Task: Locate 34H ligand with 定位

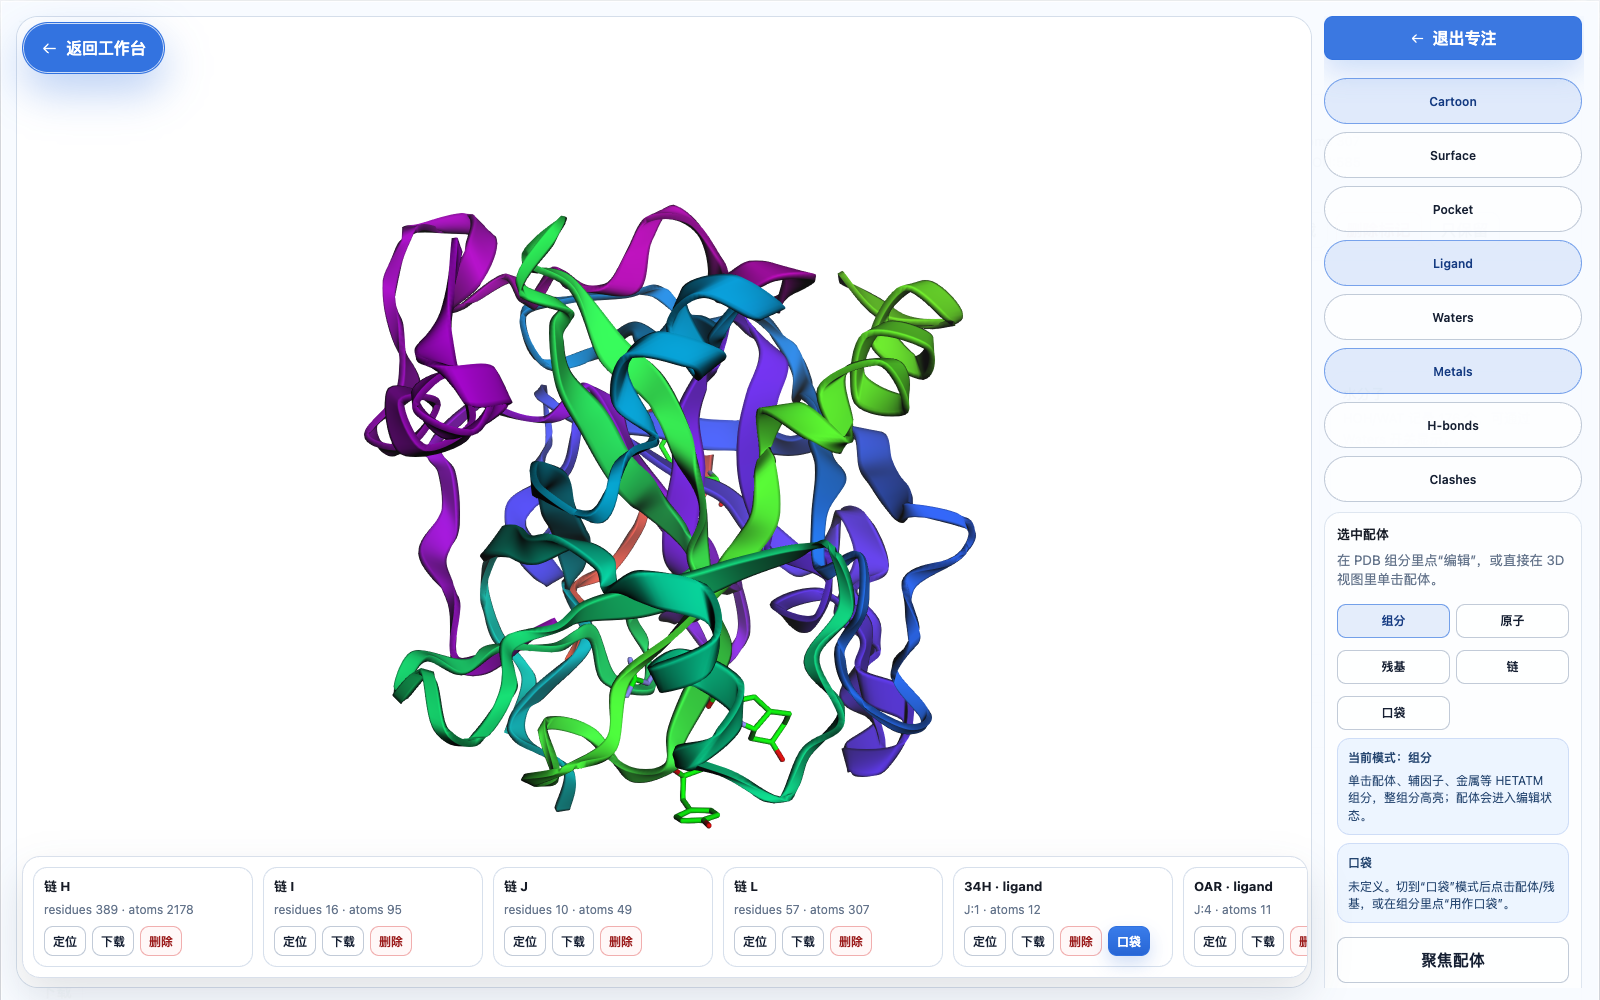Action: [985, 941]
